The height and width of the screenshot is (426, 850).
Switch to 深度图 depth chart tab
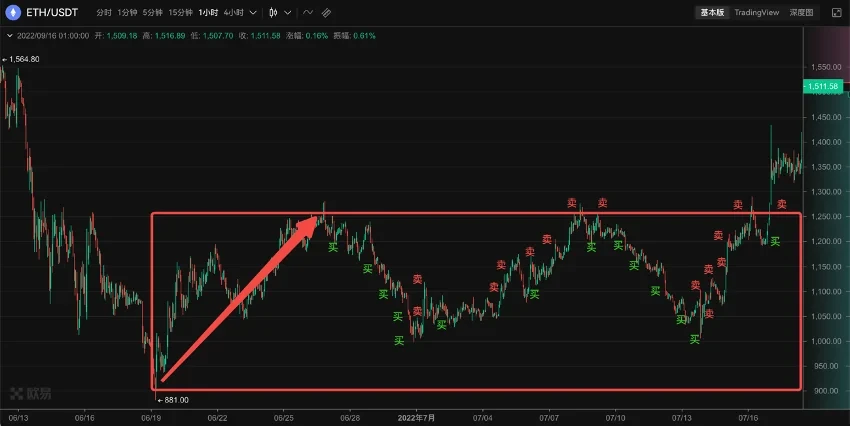coord(802,13)
